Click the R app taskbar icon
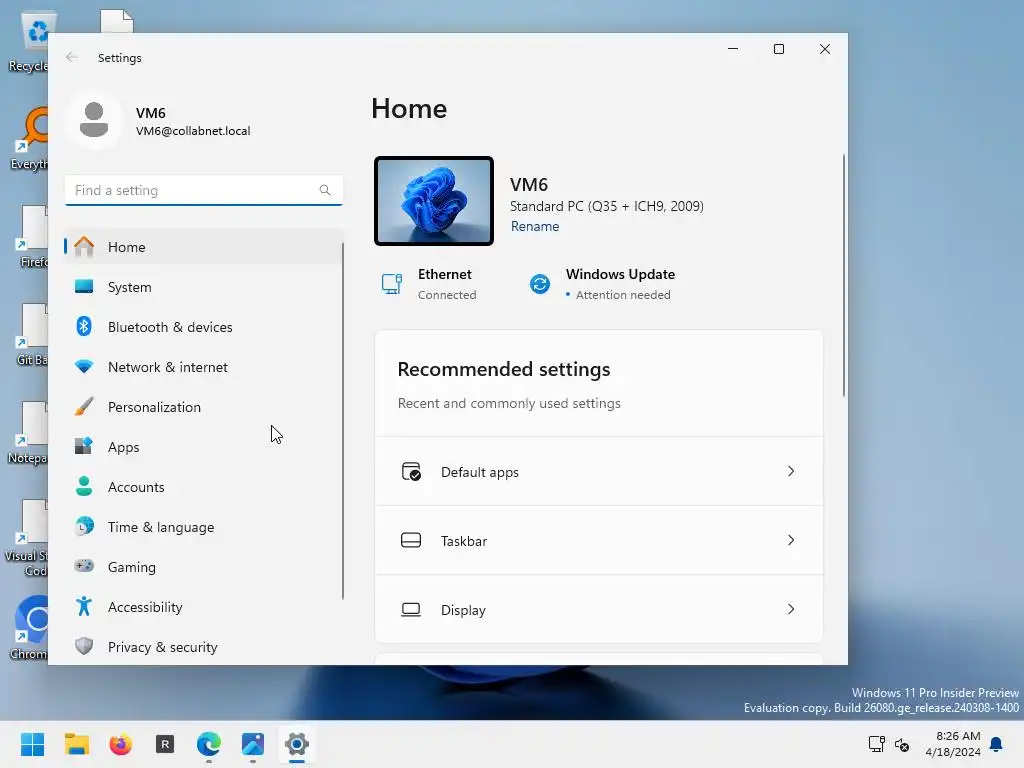Viewport: 1024px width, 768px height. point(165,744)
